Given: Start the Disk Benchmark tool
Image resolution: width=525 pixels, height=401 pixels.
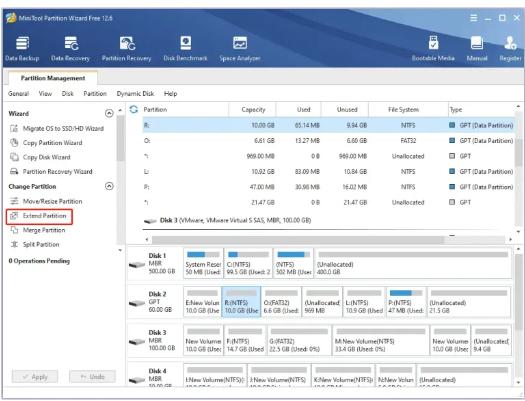Looking at the screenshot, I should click(185, 49).
